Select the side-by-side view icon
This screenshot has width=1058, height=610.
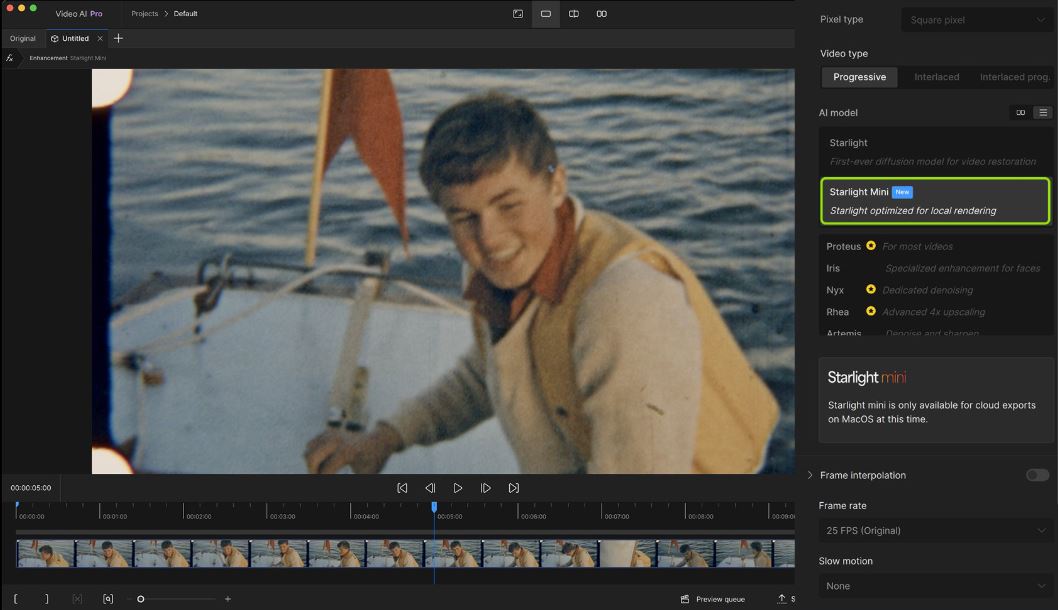pyautogui.click(x=601, y=14)
